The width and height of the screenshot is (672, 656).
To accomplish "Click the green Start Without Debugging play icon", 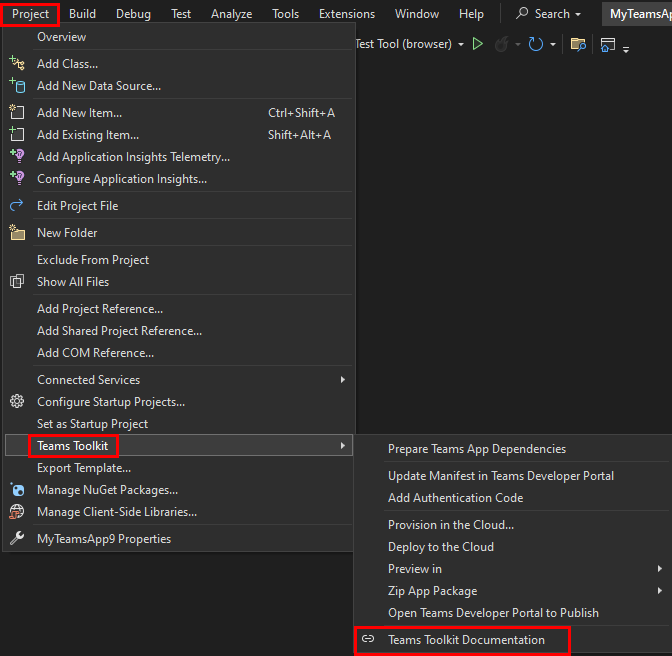I will [x=478, y=44].
